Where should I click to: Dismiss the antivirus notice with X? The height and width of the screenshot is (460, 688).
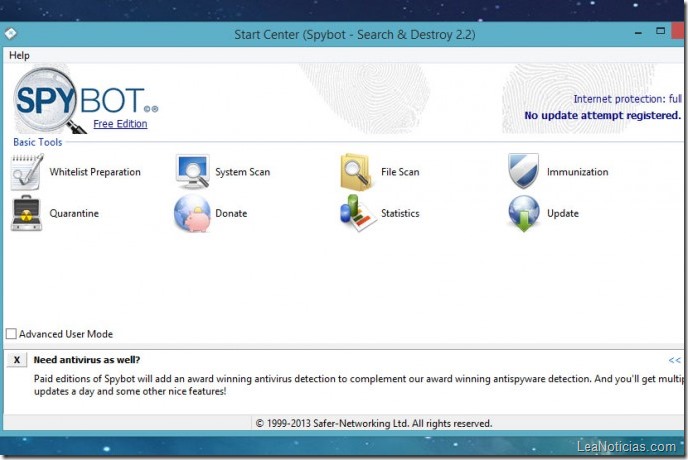click(17, 360)
